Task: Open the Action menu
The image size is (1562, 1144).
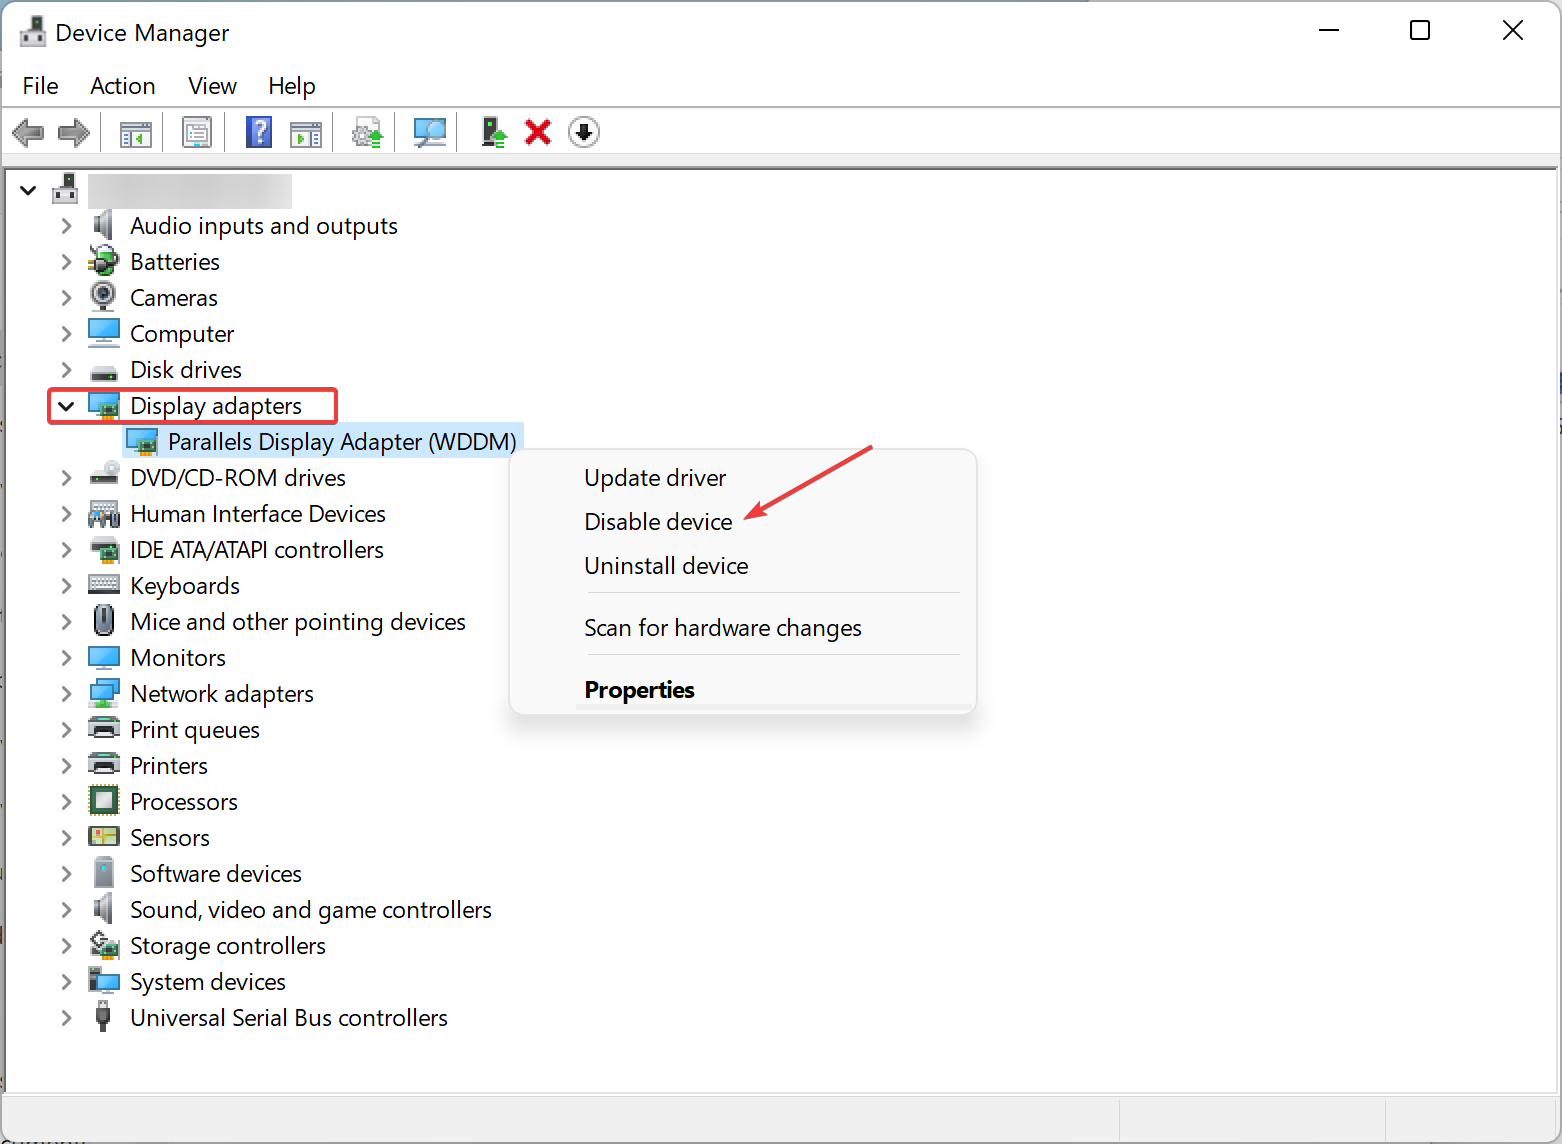Action: pos(123,86)
